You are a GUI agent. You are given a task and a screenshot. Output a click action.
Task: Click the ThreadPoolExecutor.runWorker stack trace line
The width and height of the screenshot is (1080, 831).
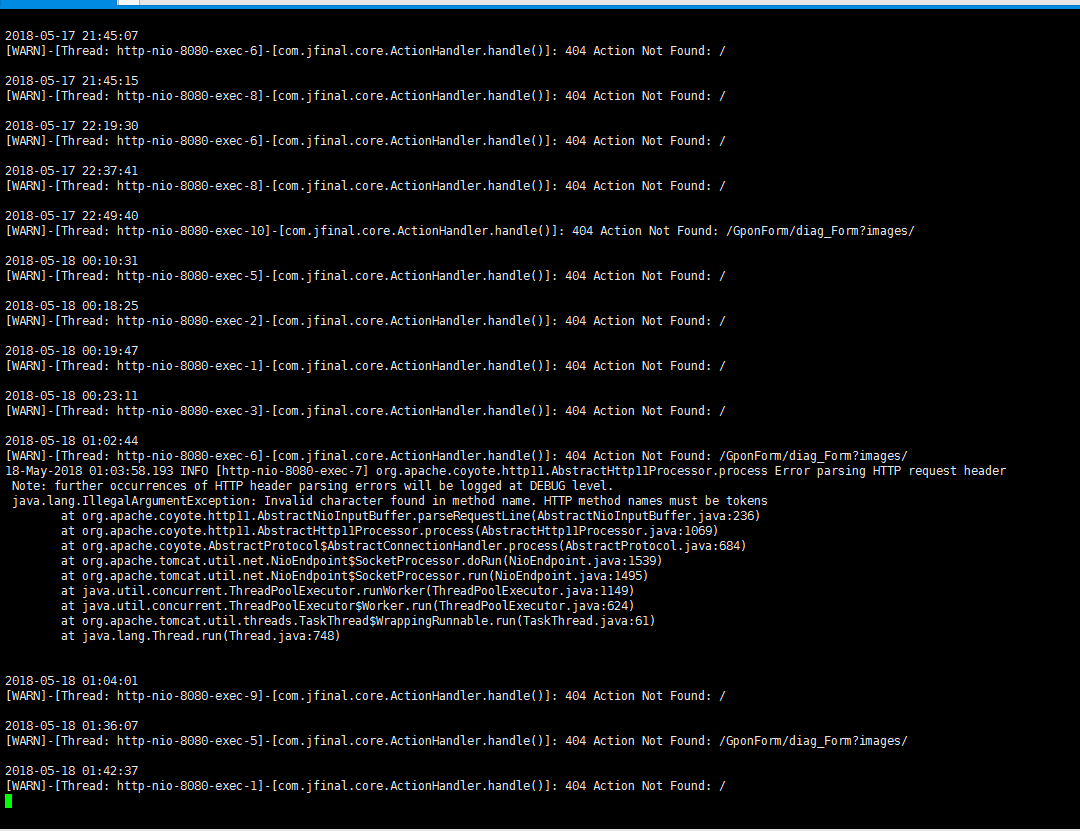(x=347, y=591)
